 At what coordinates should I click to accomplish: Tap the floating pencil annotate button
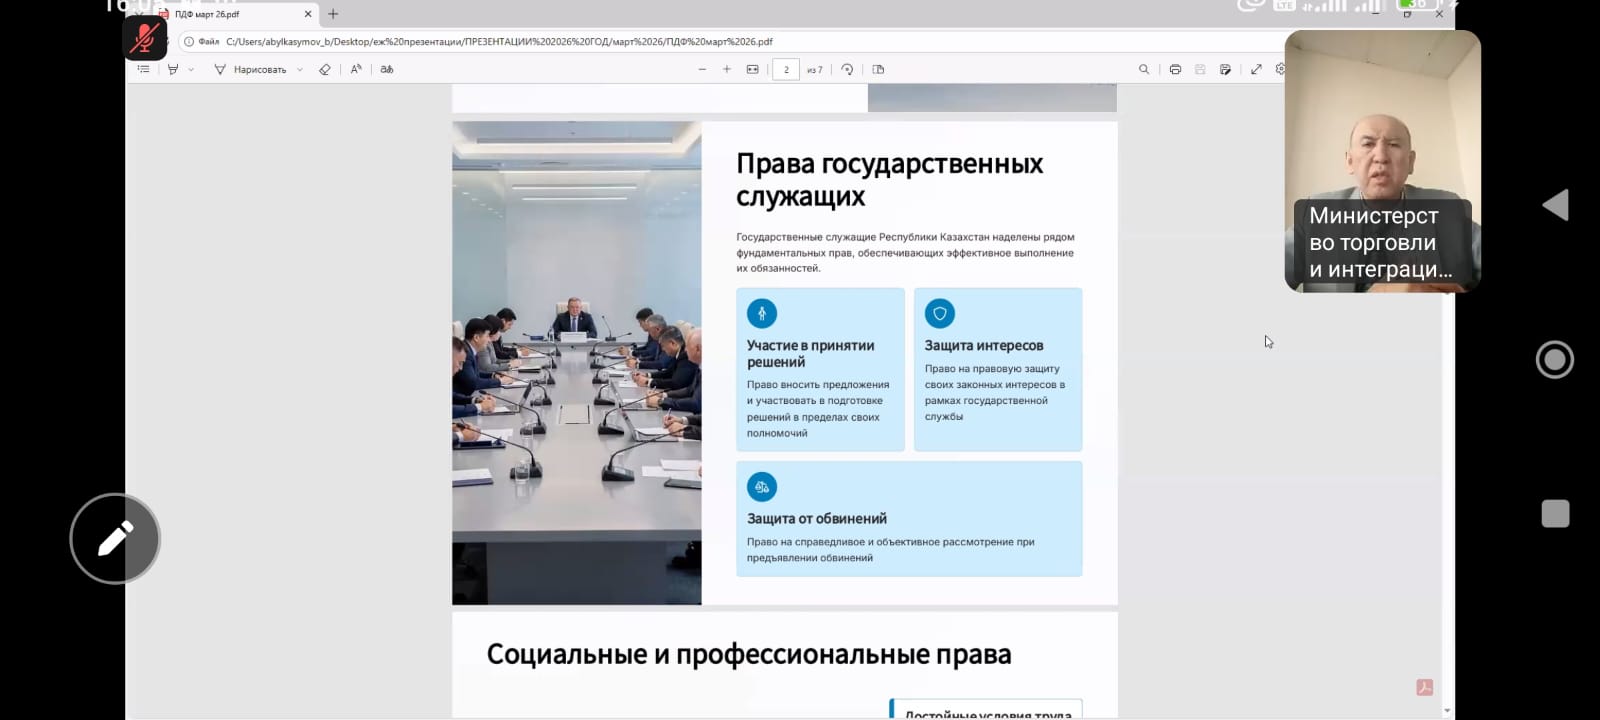pyautogui.click(x=115, y=539)
